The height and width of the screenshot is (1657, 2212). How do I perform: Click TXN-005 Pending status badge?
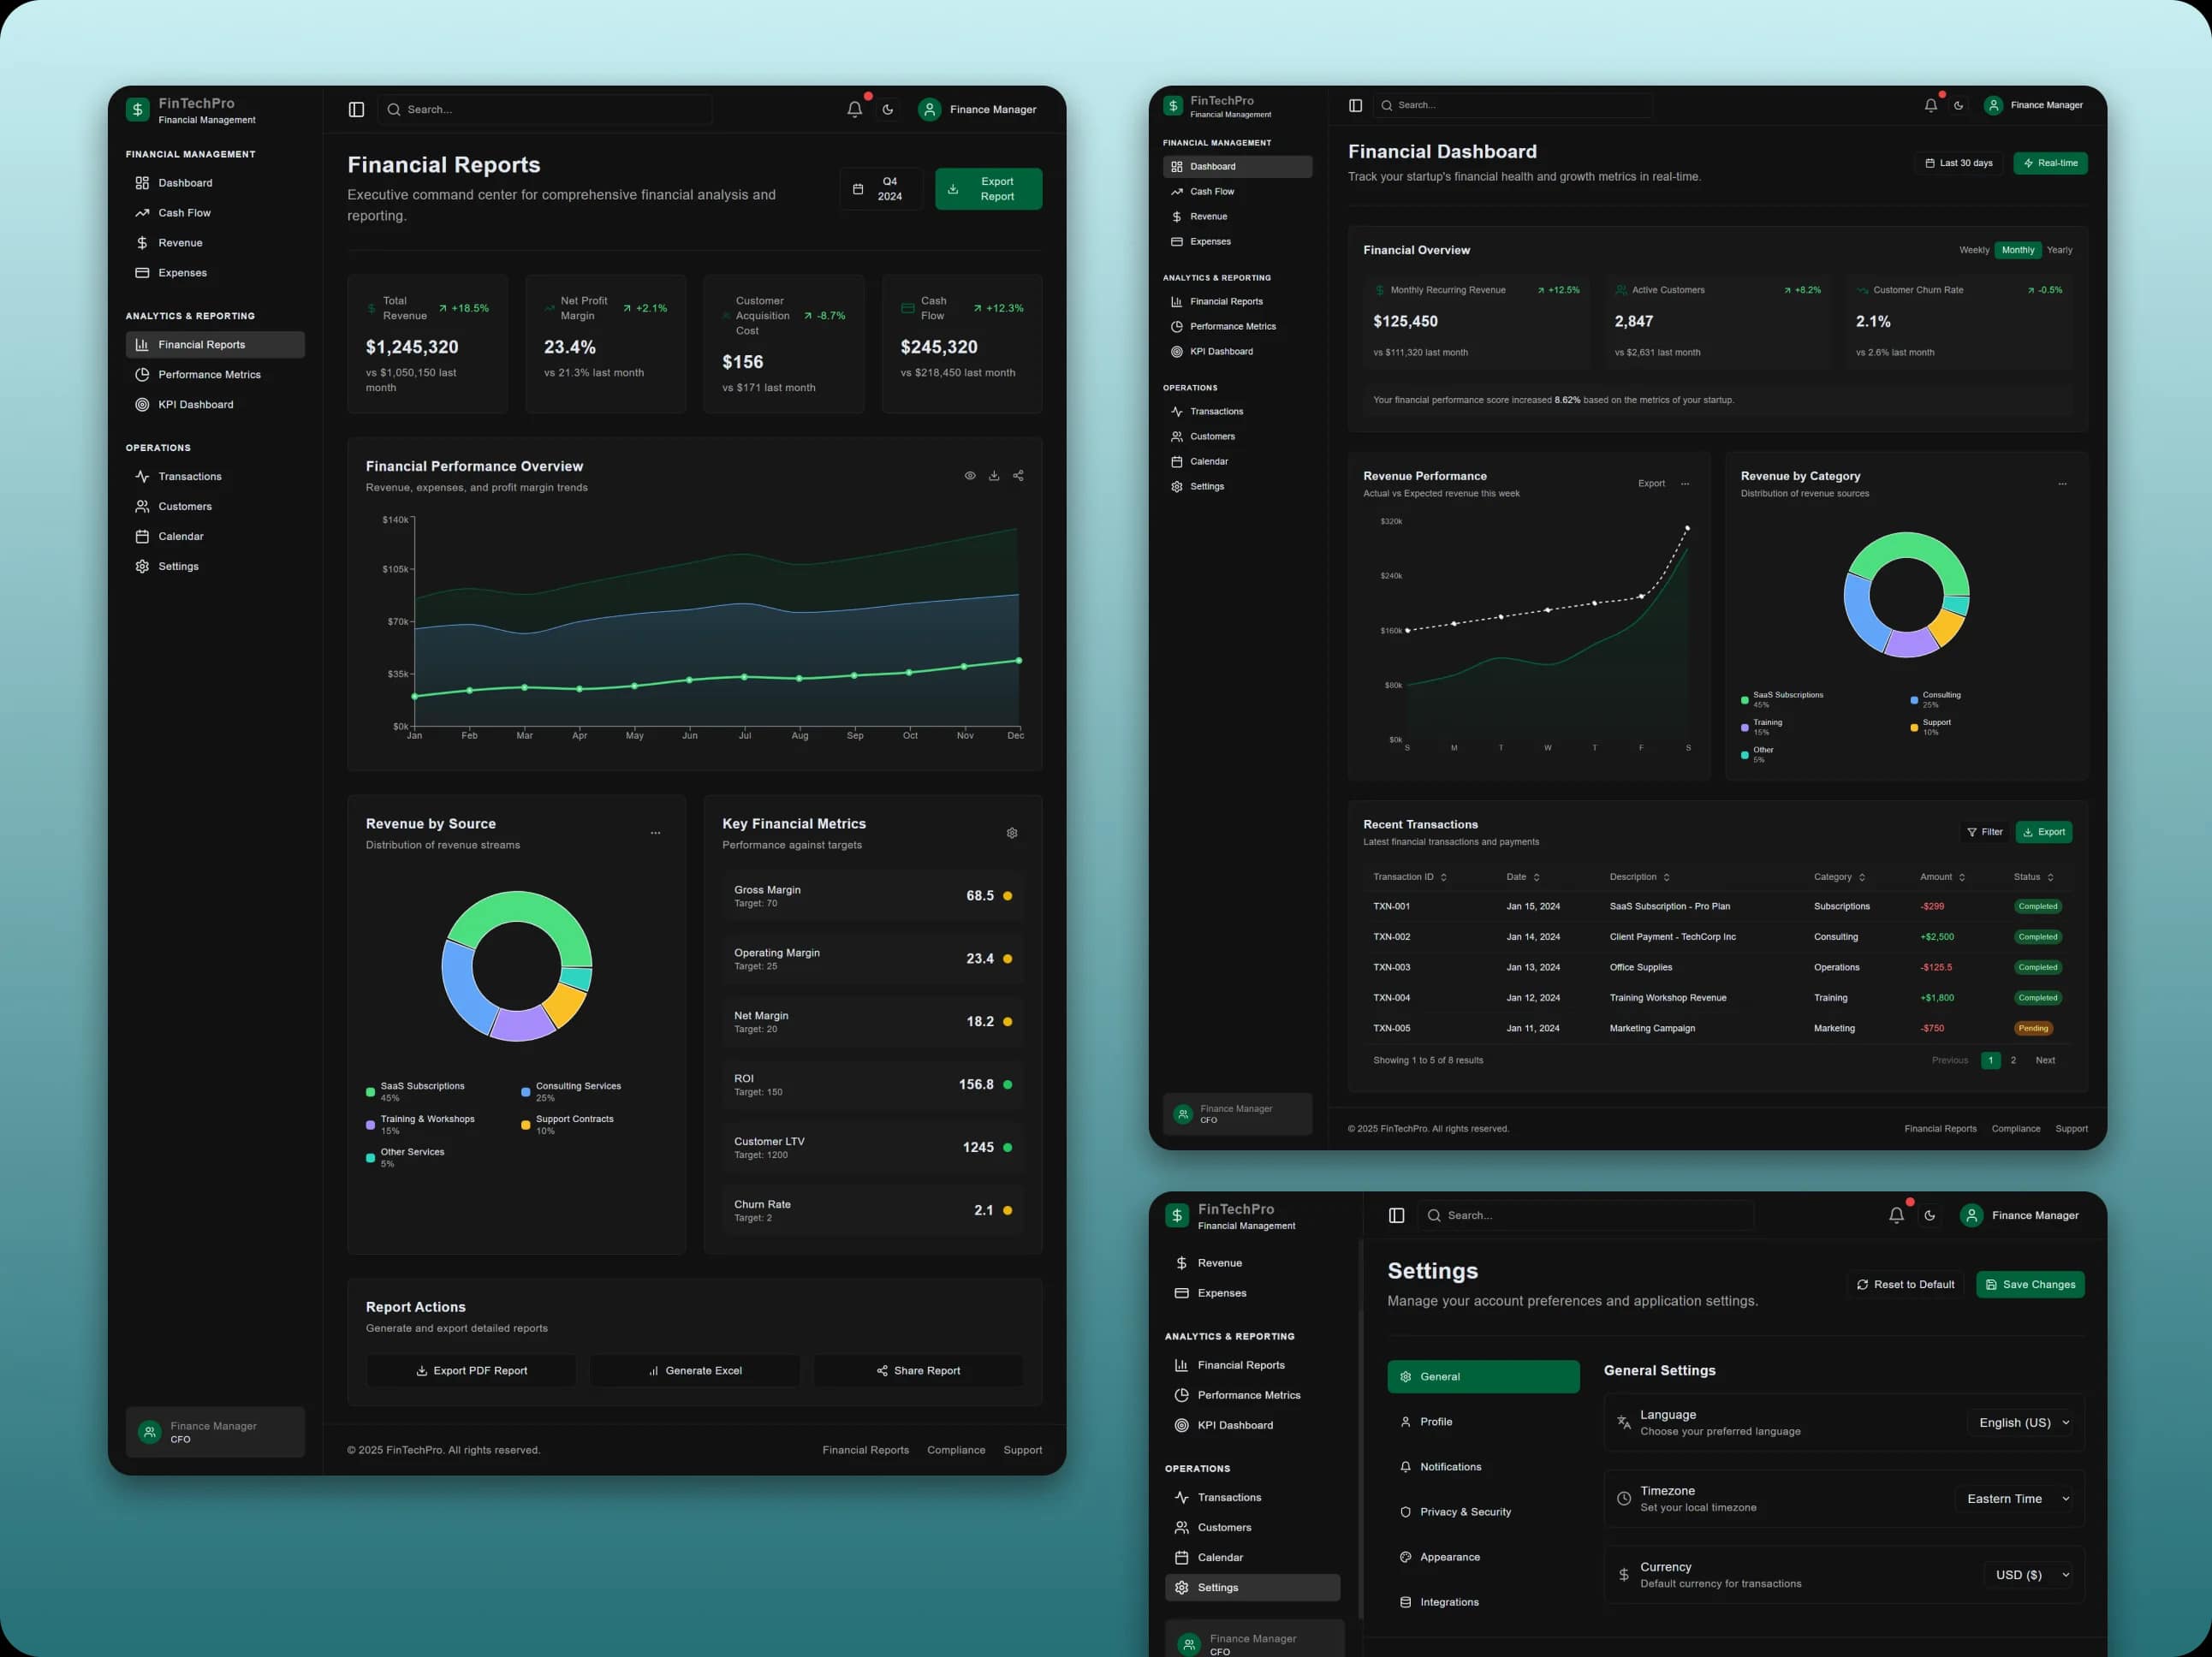pyautogui.click(x=2033, y=1028)
